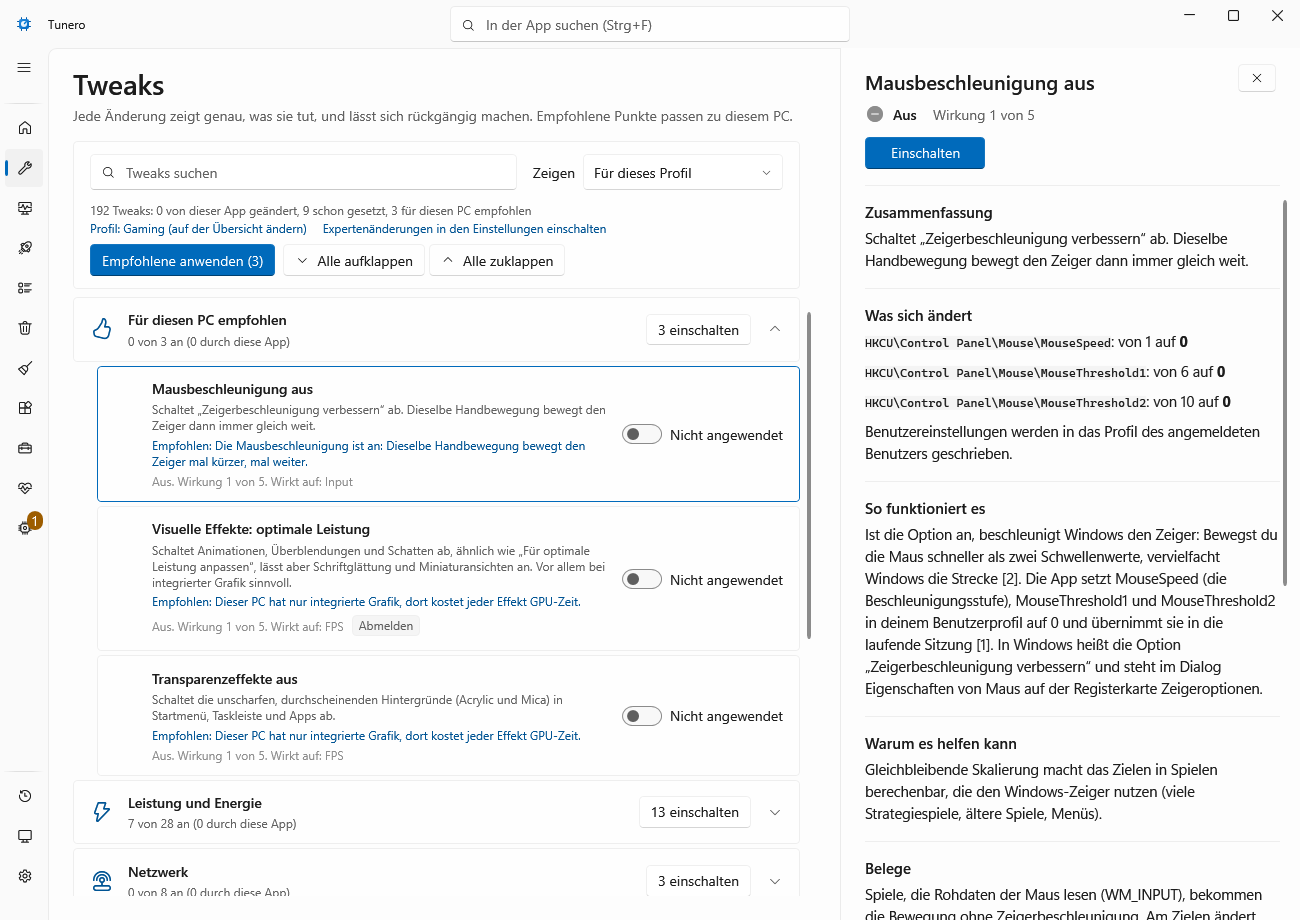Viewport: 1300px width, 920px height.
Task: Click '3 einschalten' in 'Für diesen PC empfohlen'
Action: (x=698, y=330)
